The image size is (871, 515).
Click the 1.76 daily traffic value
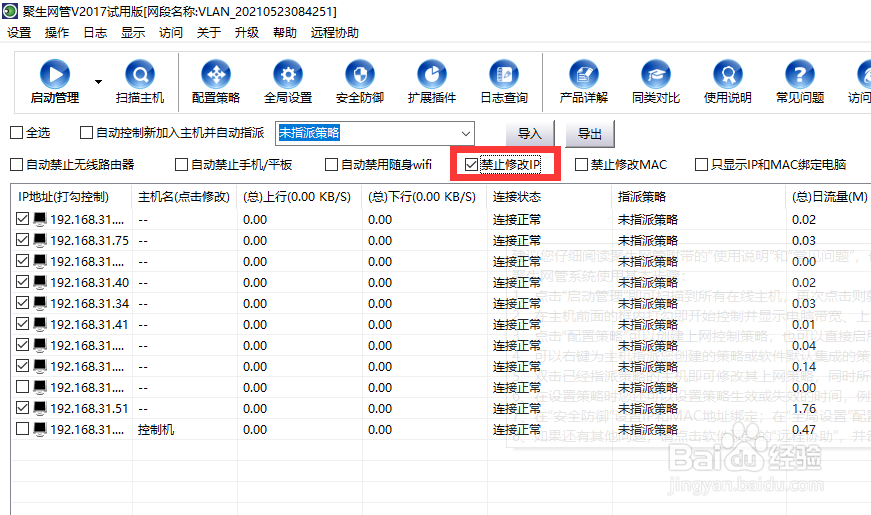click(804, 408)
